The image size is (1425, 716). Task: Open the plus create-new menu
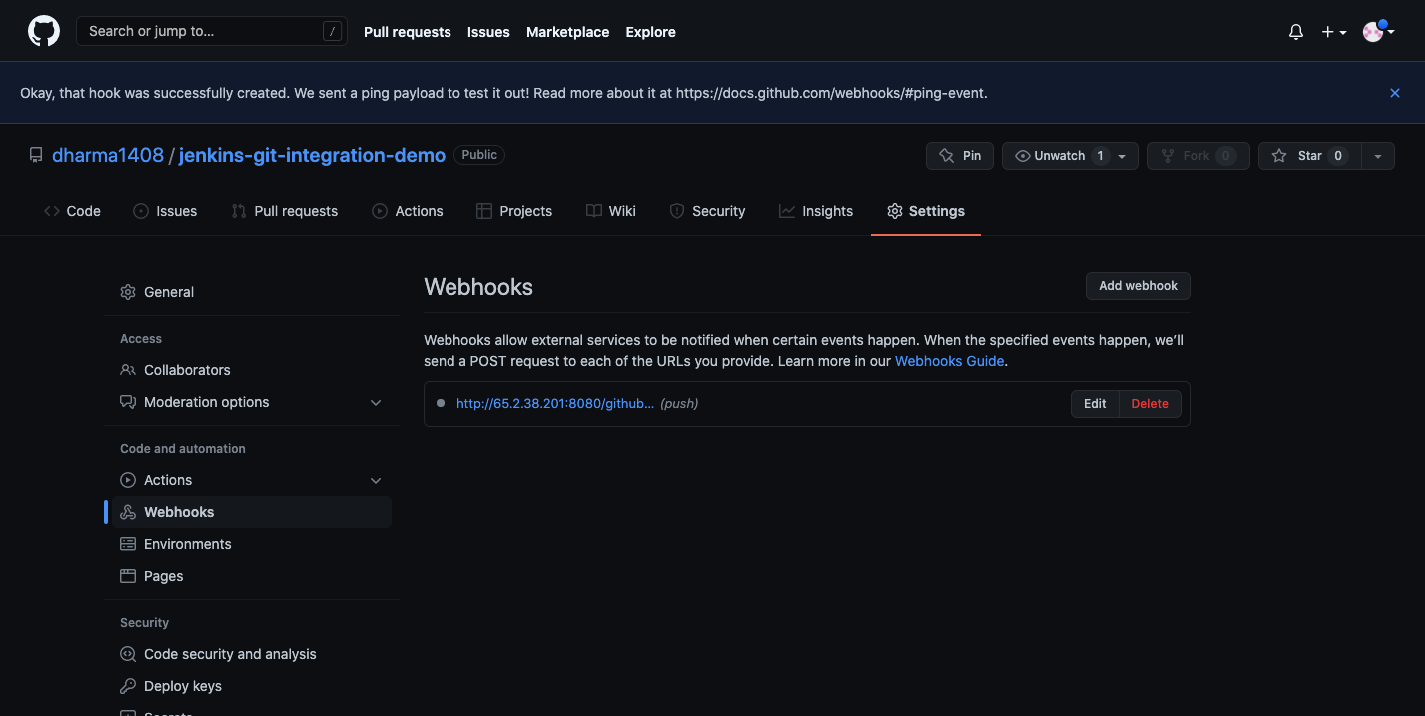(1334, 32)
